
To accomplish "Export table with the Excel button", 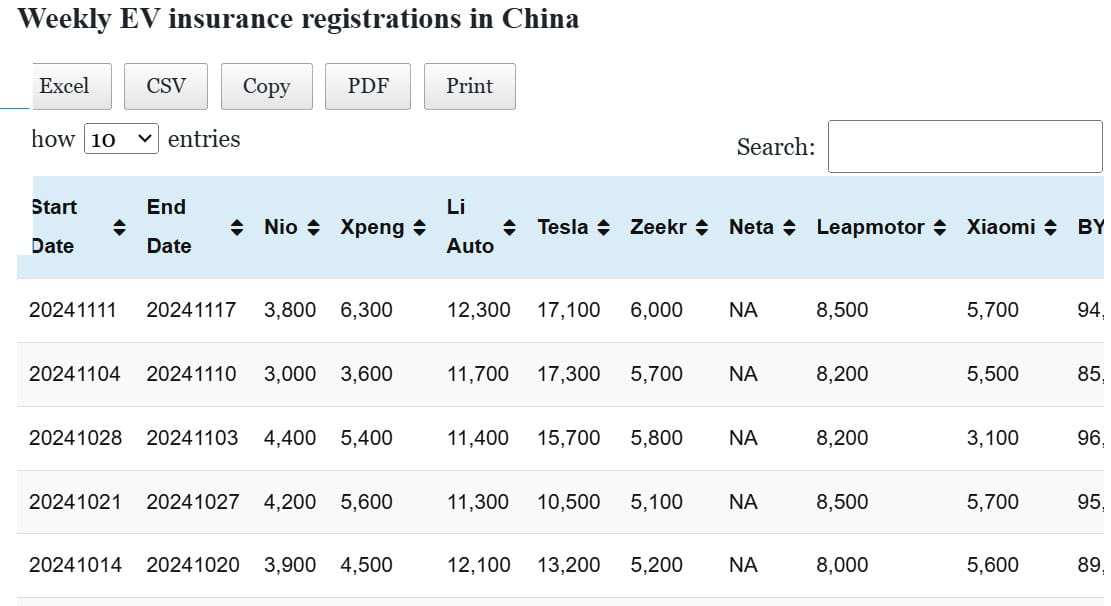I will 65,86.
